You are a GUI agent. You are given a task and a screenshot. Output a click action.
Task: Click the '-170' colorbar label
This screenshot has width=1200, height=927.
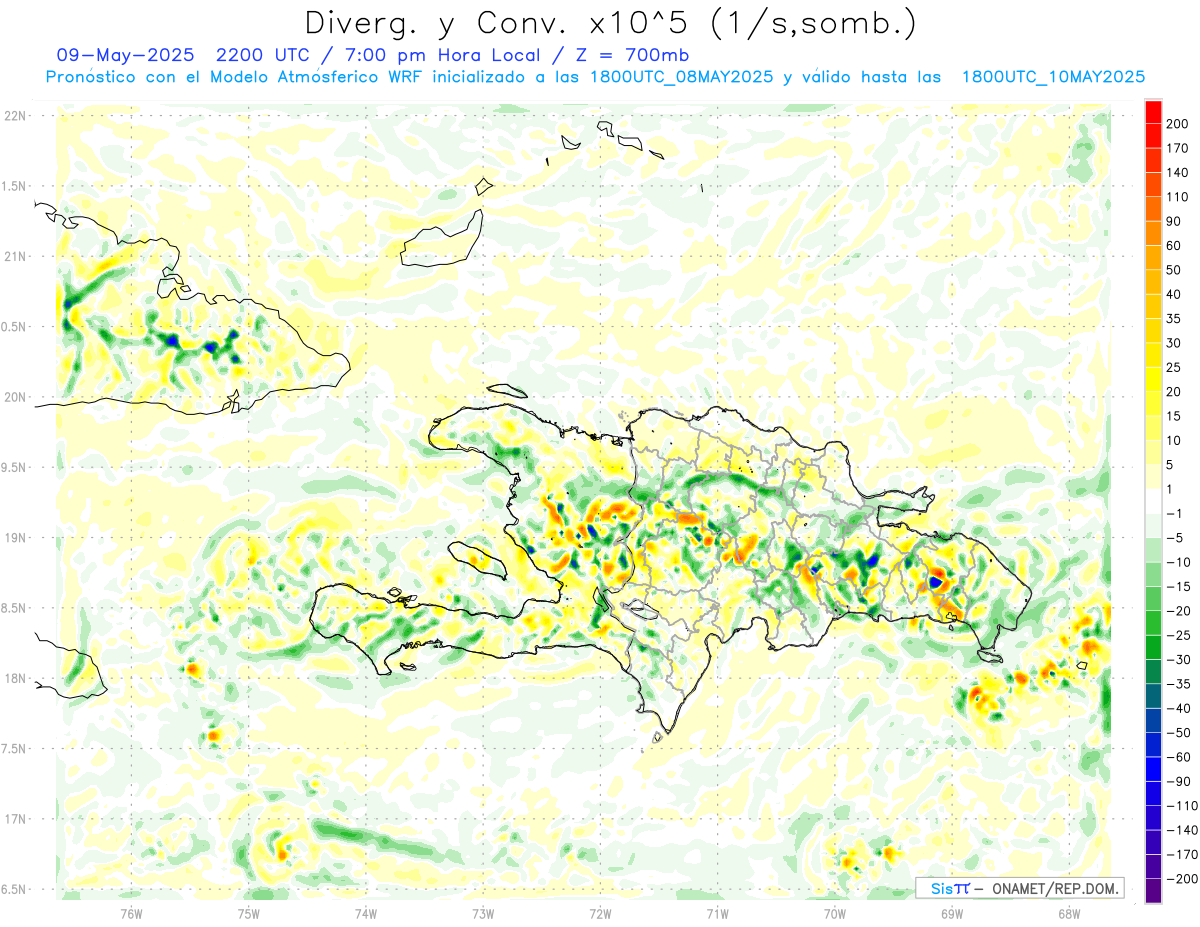(x=1180, y=854)
